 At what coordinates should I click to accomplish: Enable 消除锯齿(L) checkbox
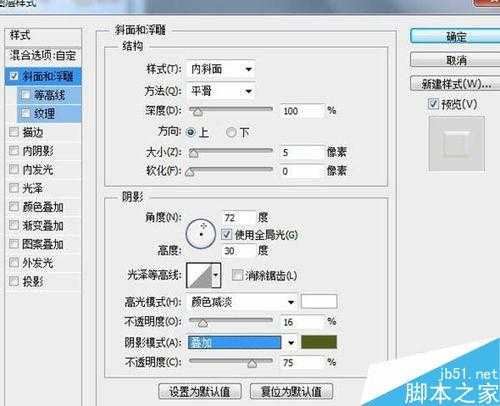[x=237, y=275]
